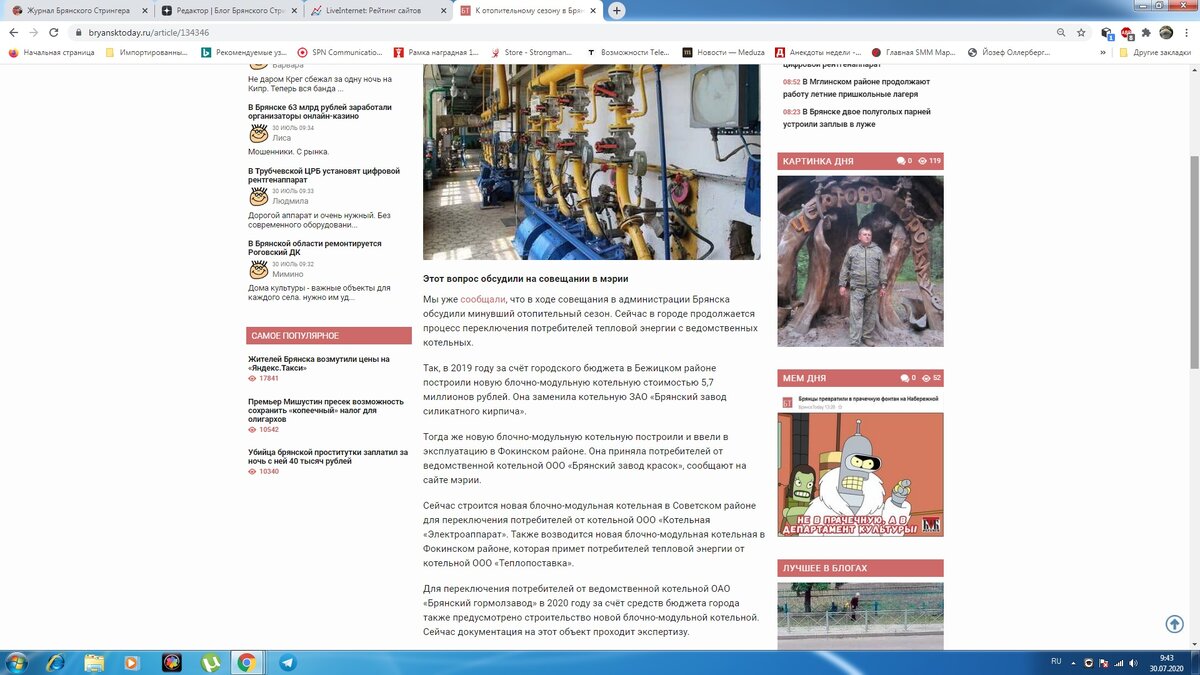1200x675 pixels.
Task: Click comments icon in 'МЕМ ДНЯ' header
Action: [904, 378]
